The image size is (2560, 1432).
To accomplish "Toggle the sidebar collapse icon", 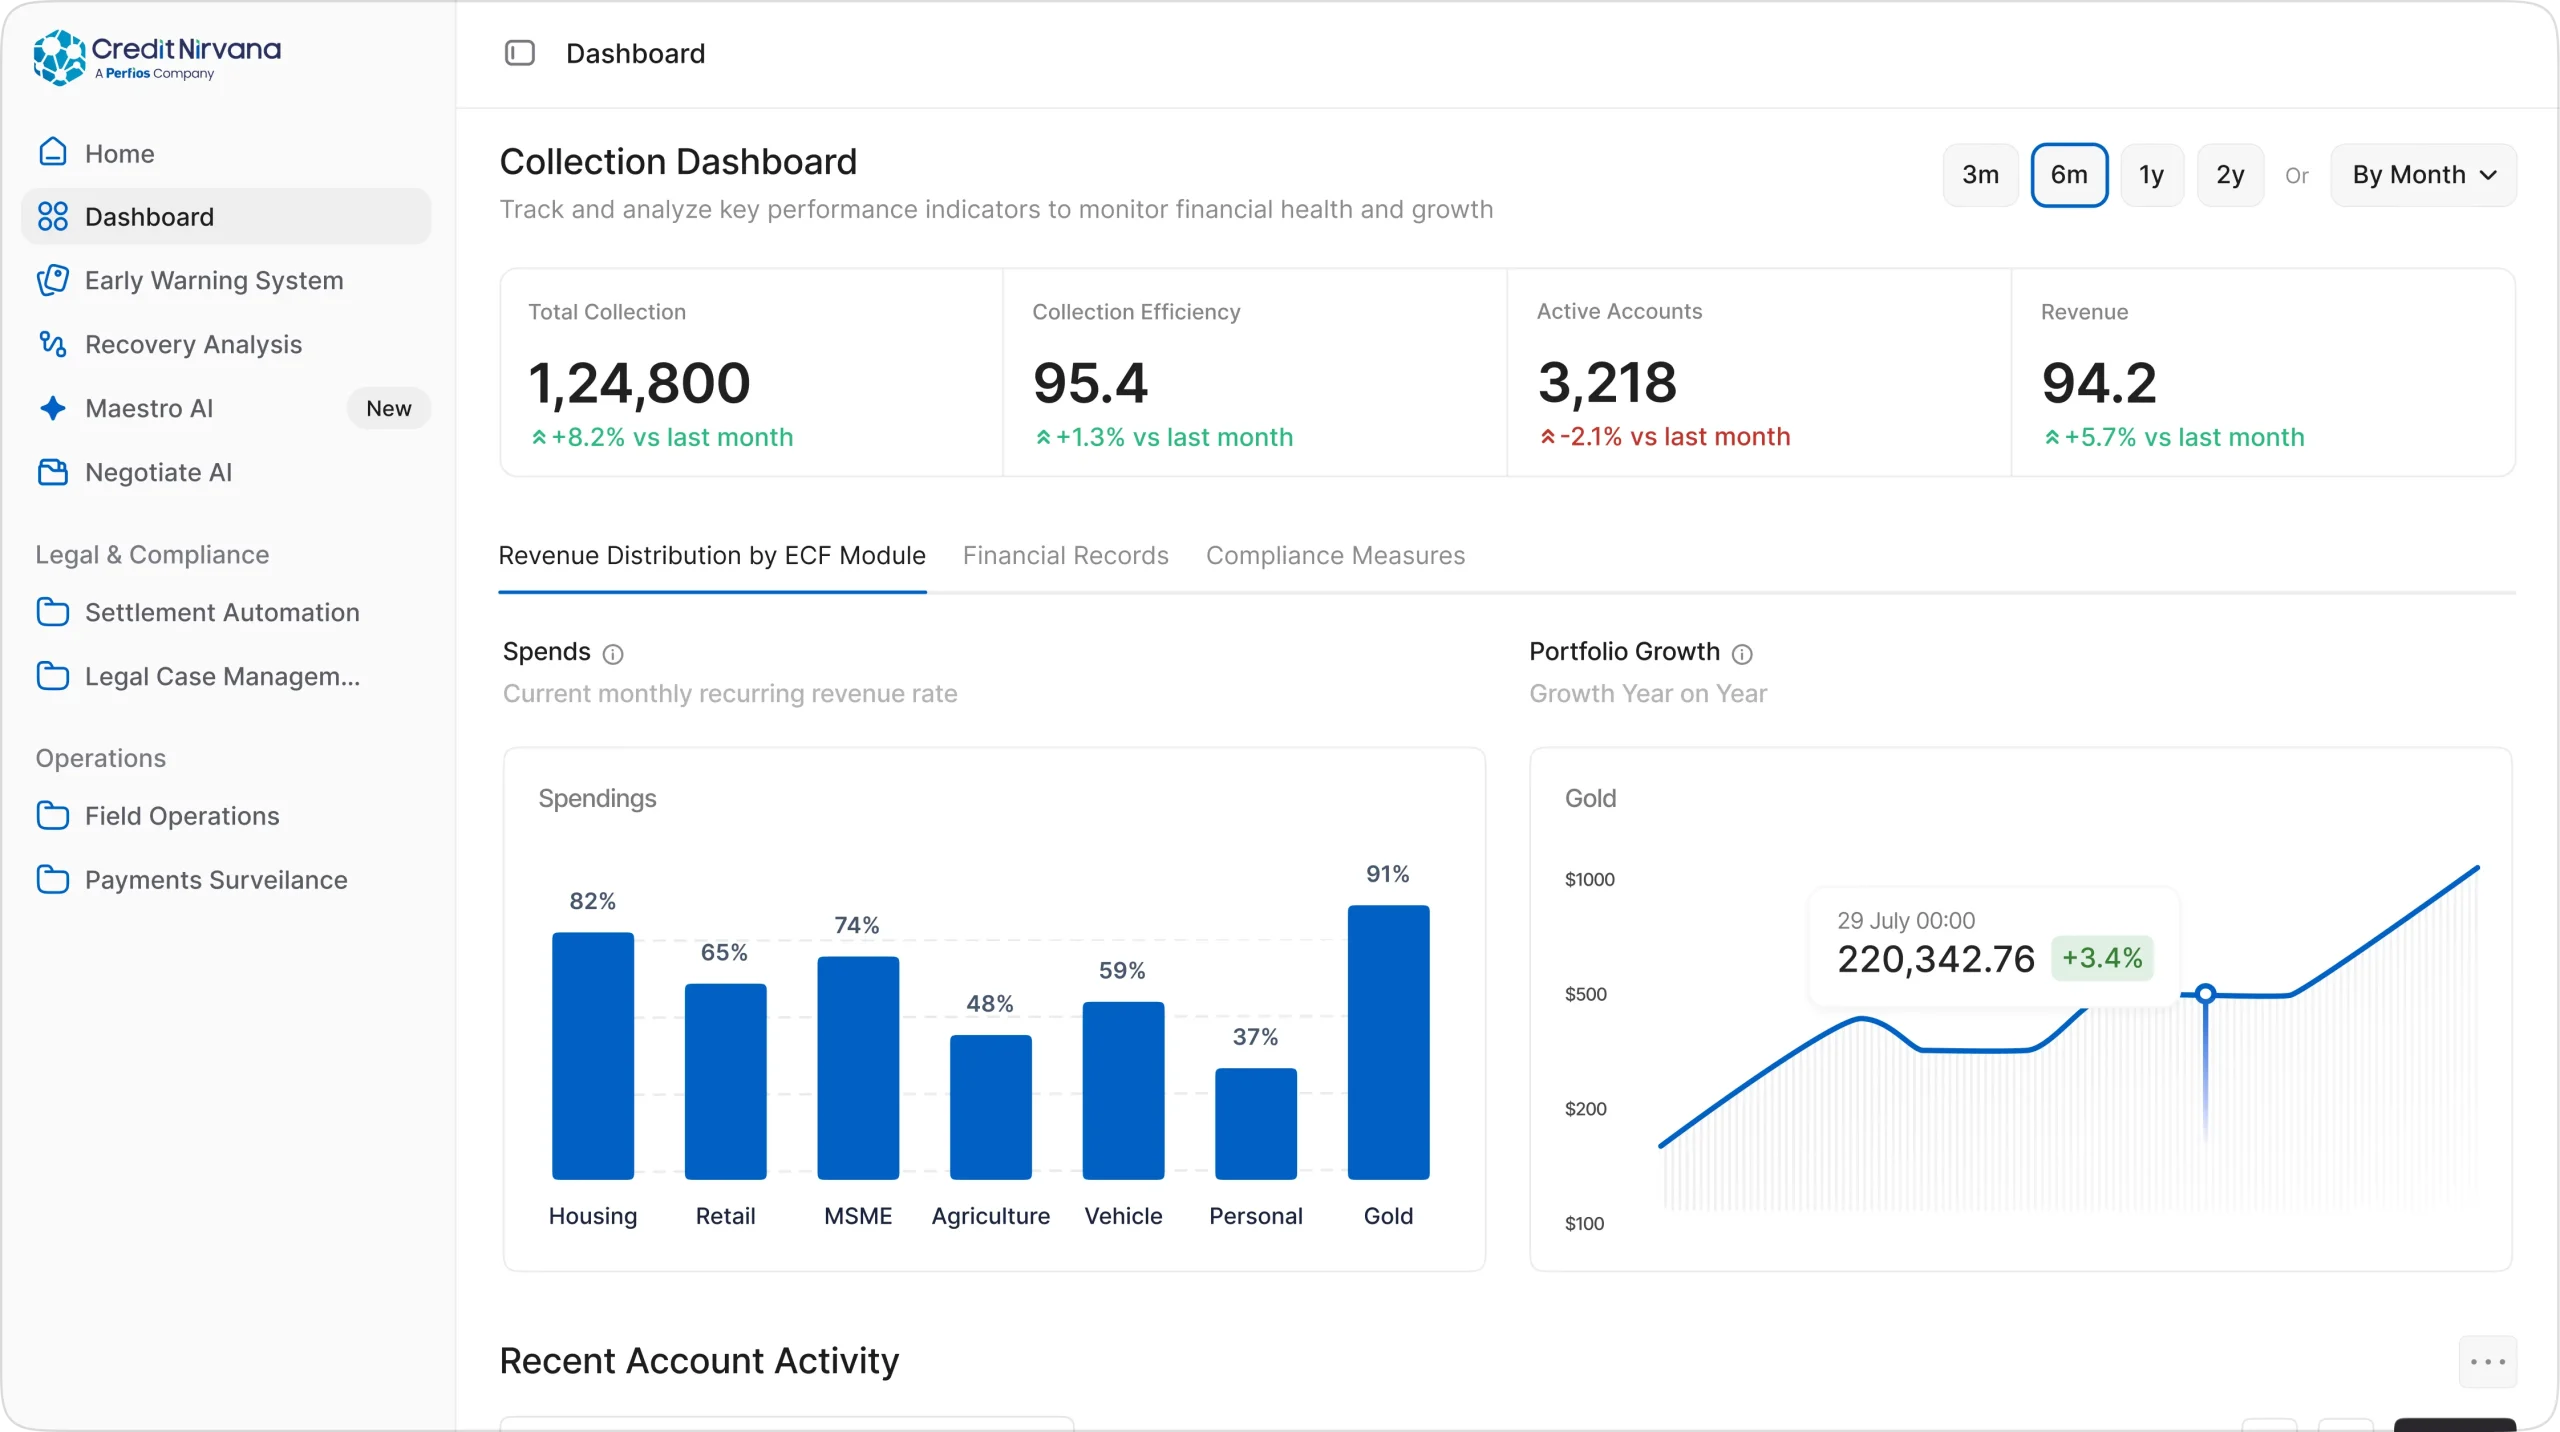I will (x=520, y=53).
